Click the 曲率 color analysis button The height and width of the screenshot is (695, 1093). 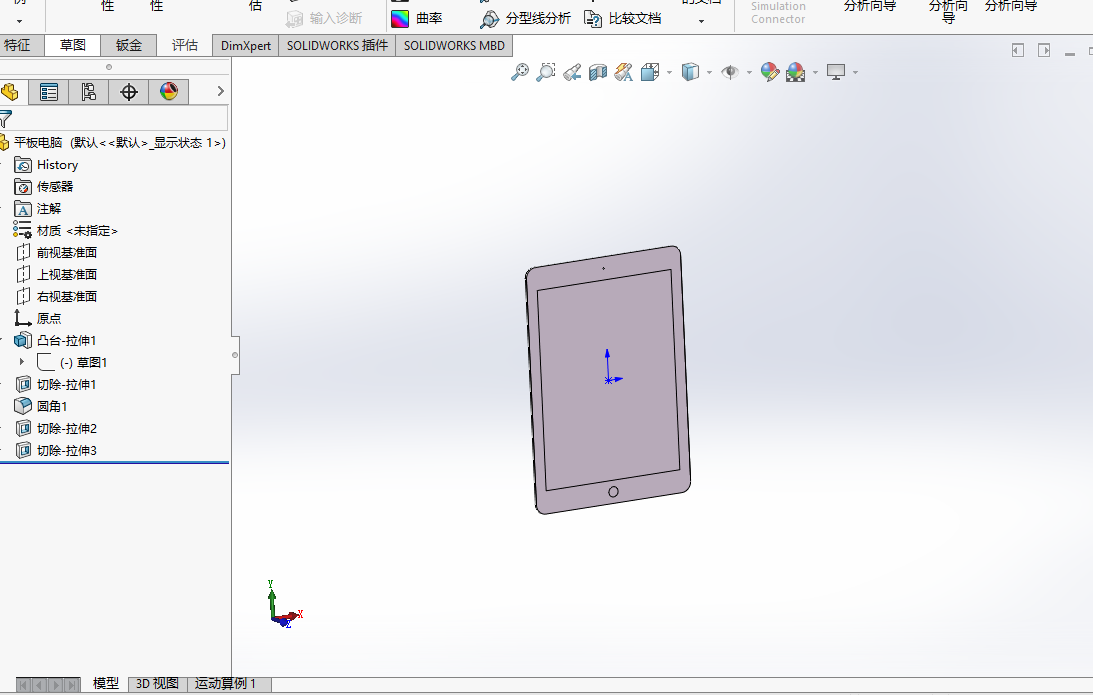(417, 18)
